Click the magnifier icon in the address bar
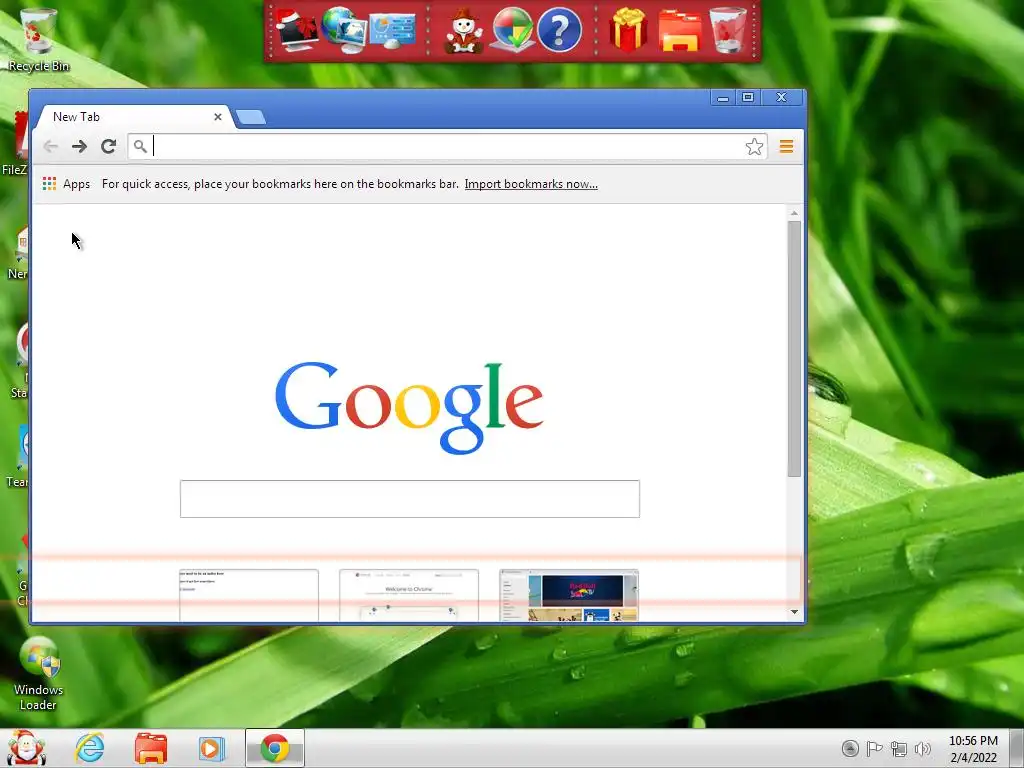The width and height of the screenshot is (1024, 768). point(140,146)
